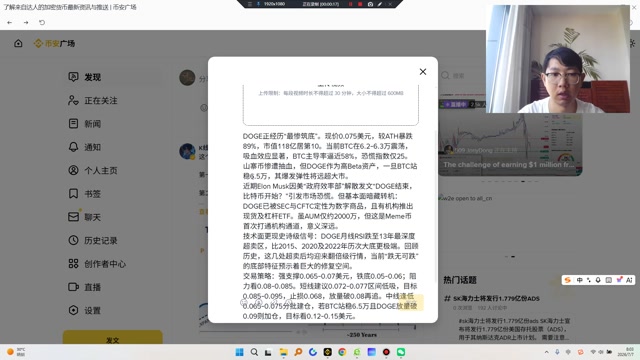Click into the DOGE post text area

pyautogui.click(x=331, y=226)
